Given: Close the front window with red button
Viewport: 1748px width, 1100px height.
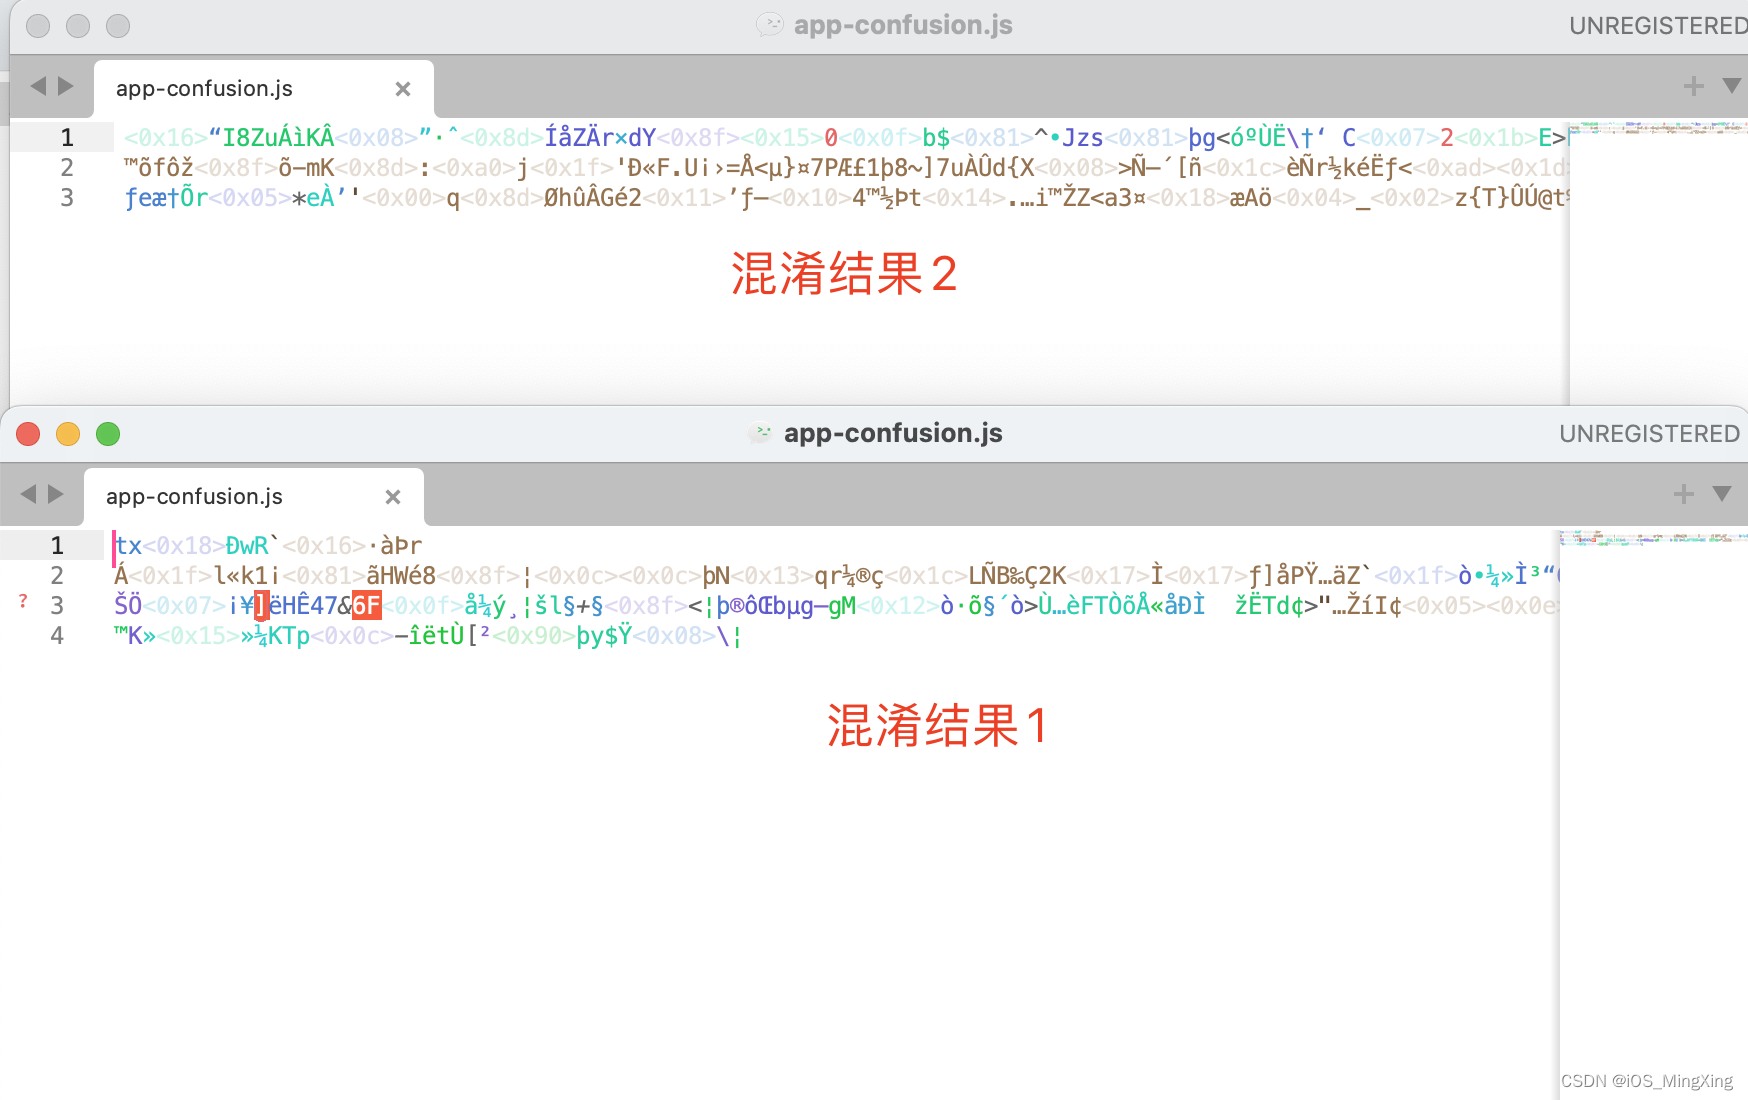Looking at the screenshot, I should (x=28, y=433).
